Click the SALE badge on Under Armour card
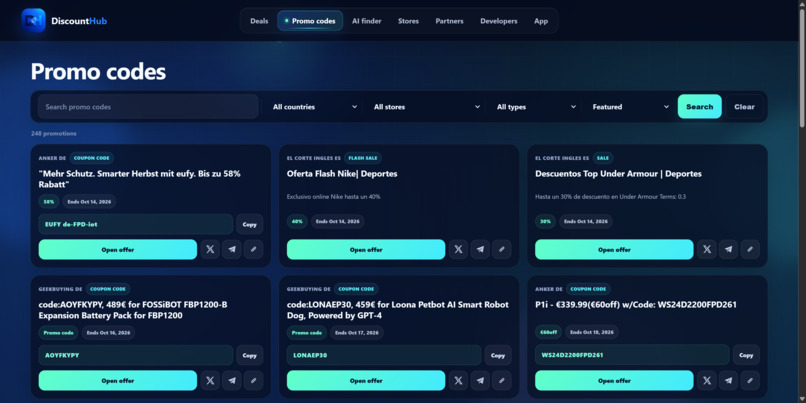Image resolution: width=806 pixels, height=403 pixels. [x=603, y=158]
